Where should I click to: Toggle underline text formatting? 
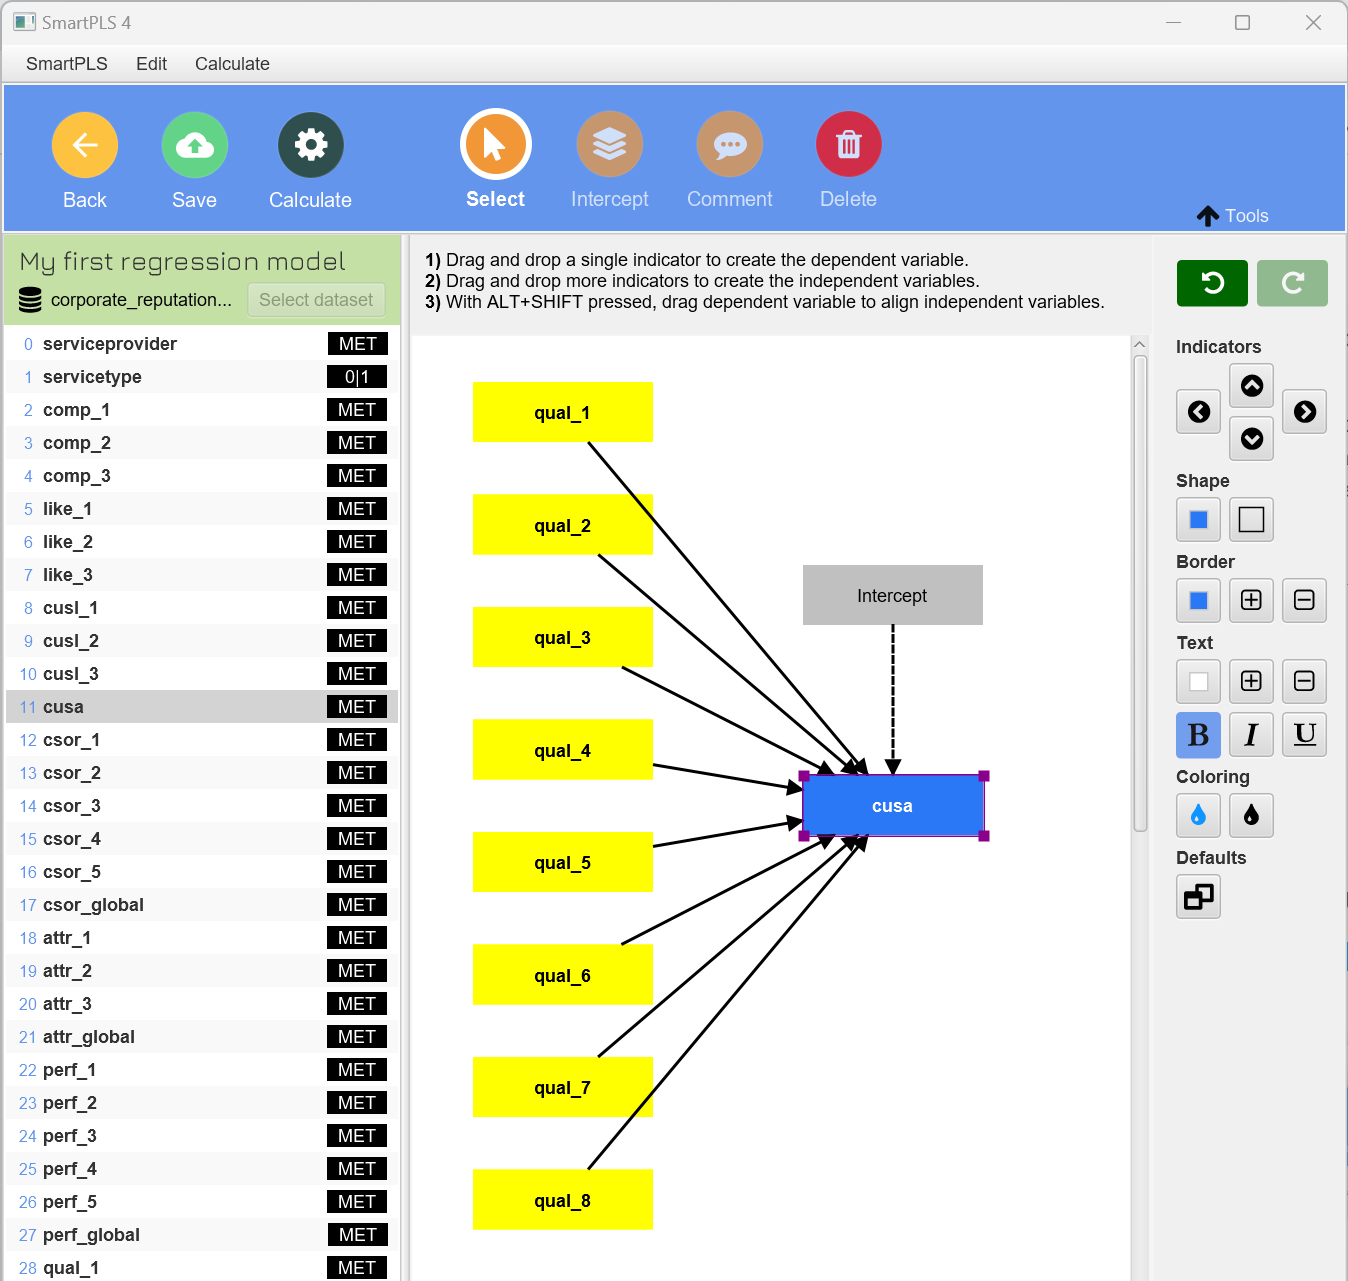1304,735
